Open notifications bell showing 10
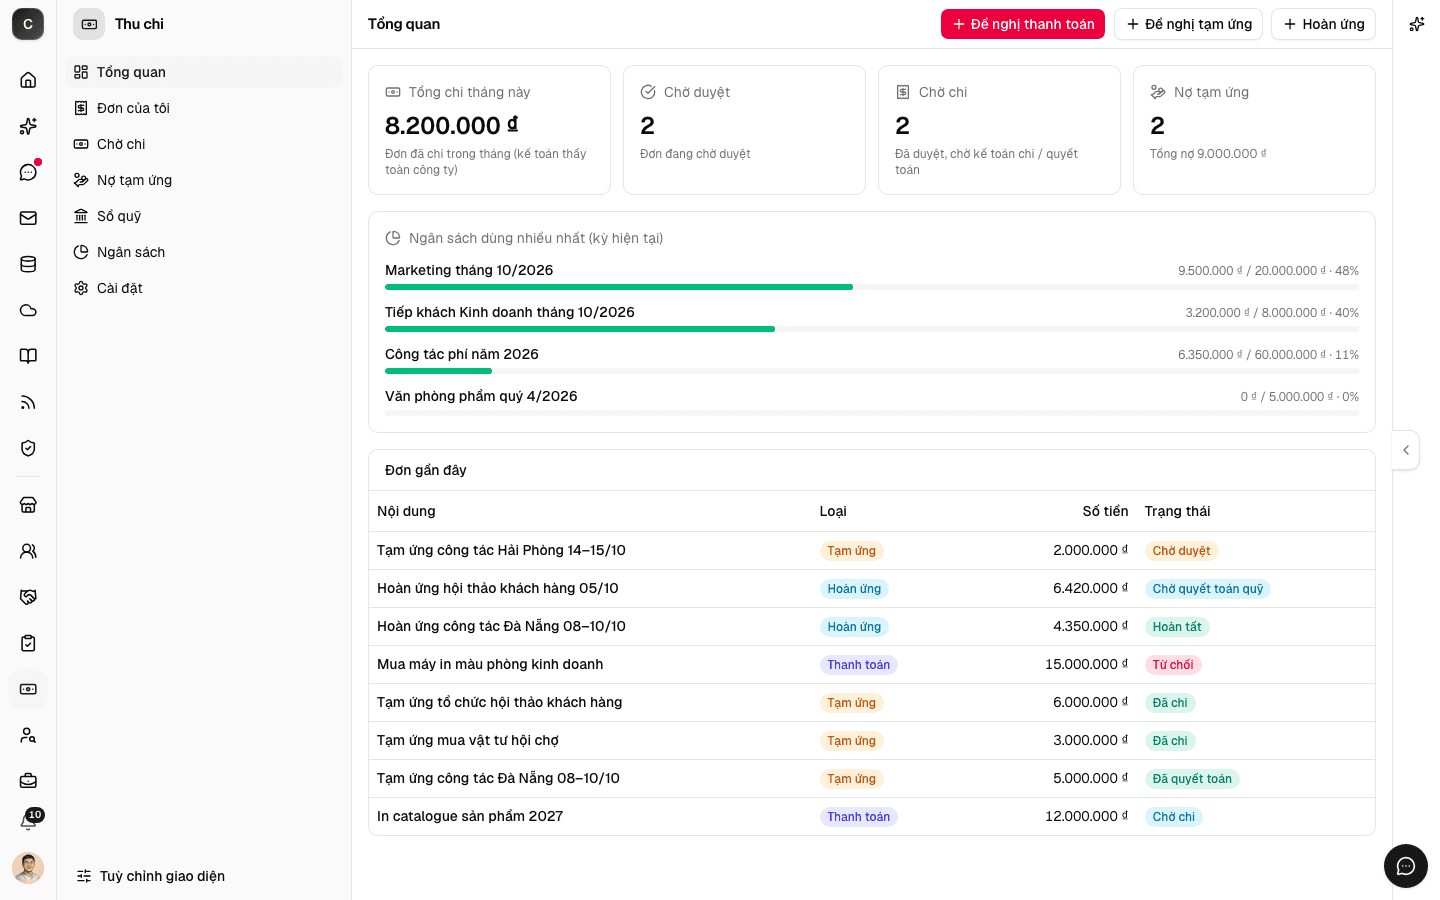1440x900 pixels. point(28,822)
